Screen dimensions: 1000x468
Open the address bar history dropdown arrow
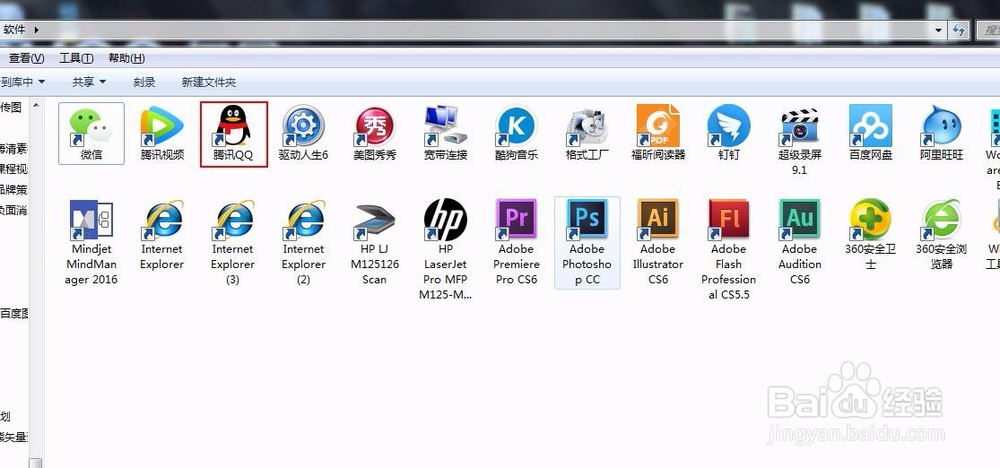938,30
